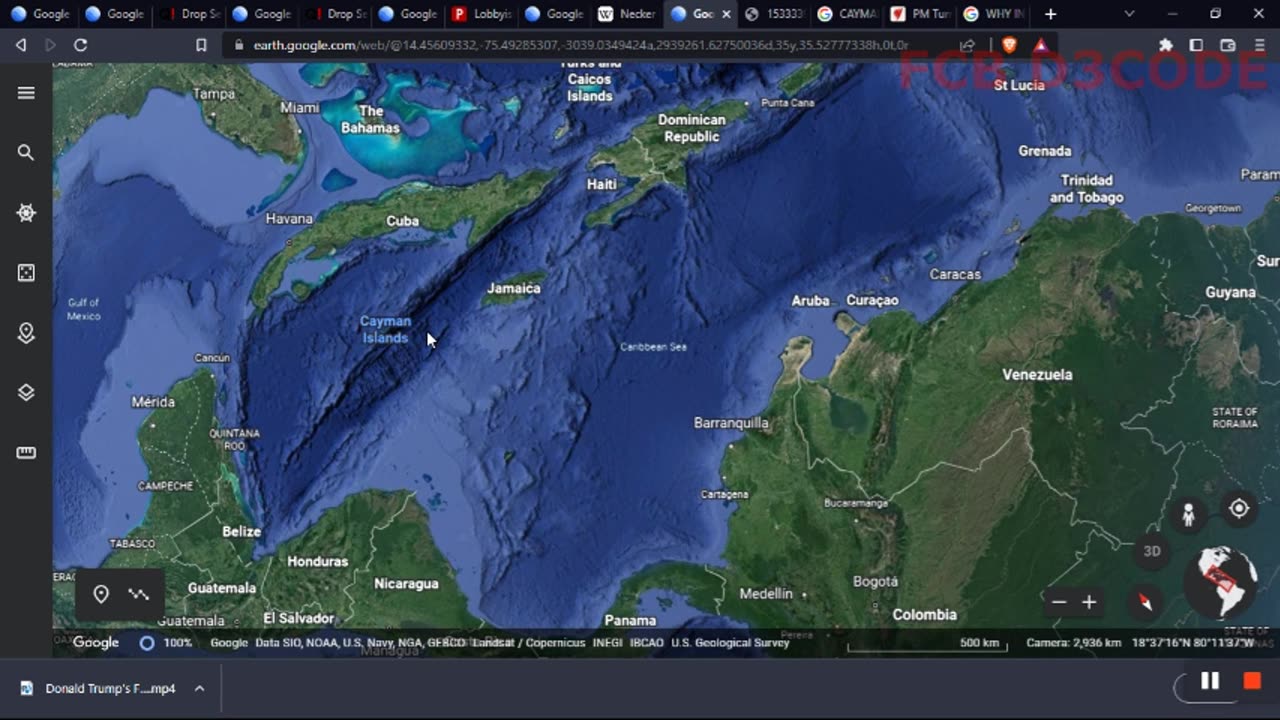Viewport: 1280px width, 720px height.
Task: Pause the screen recording
Action: point(1210,681)
